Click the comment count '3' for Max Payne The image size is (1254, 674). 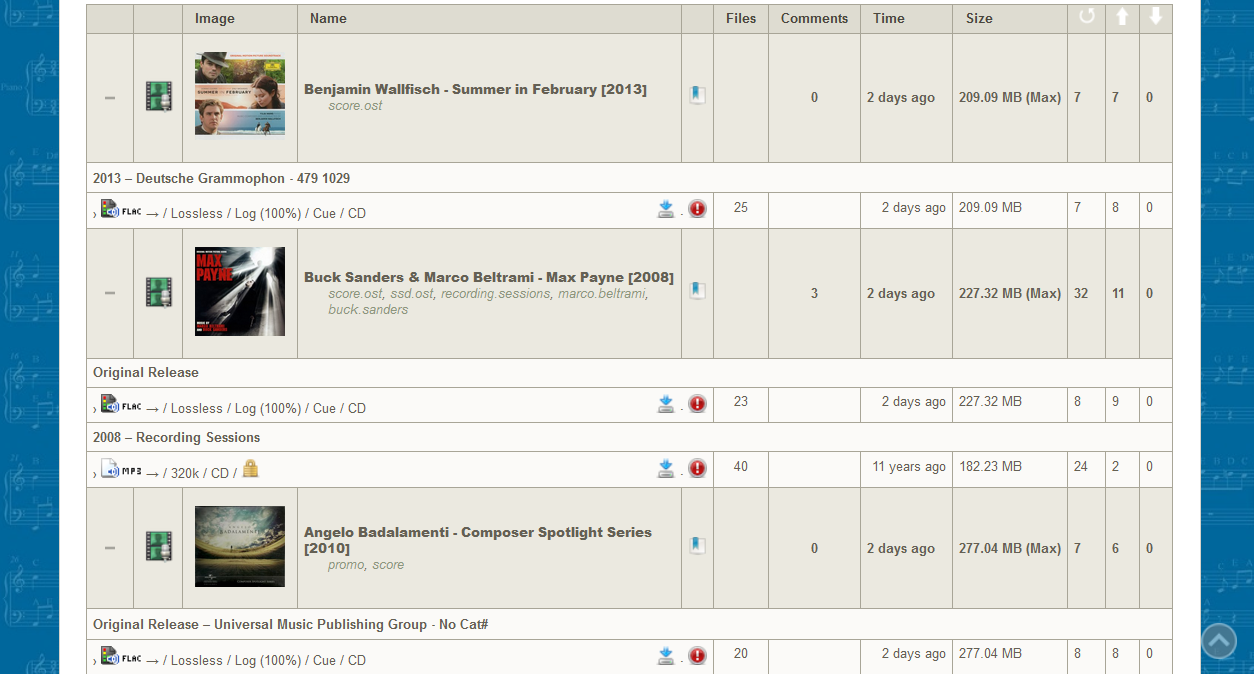point(814,293)
